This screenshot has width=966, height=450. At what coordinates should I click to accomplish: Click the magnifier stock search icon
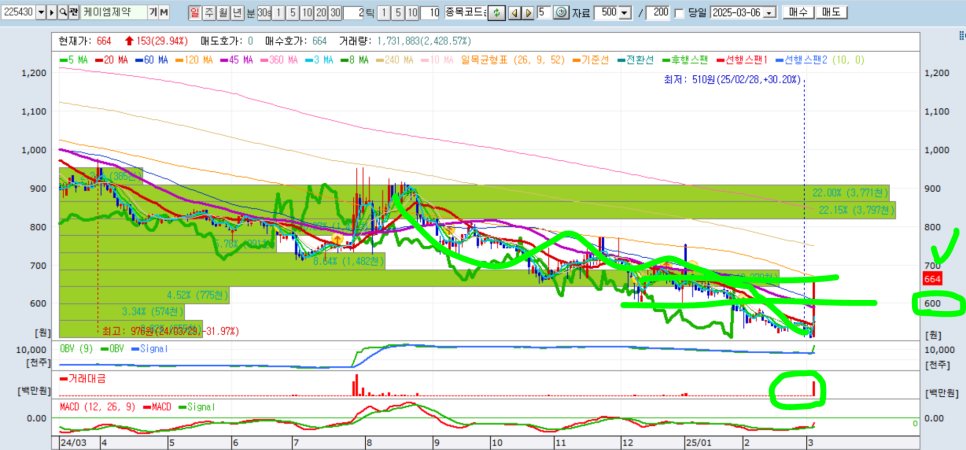(62, 12)
